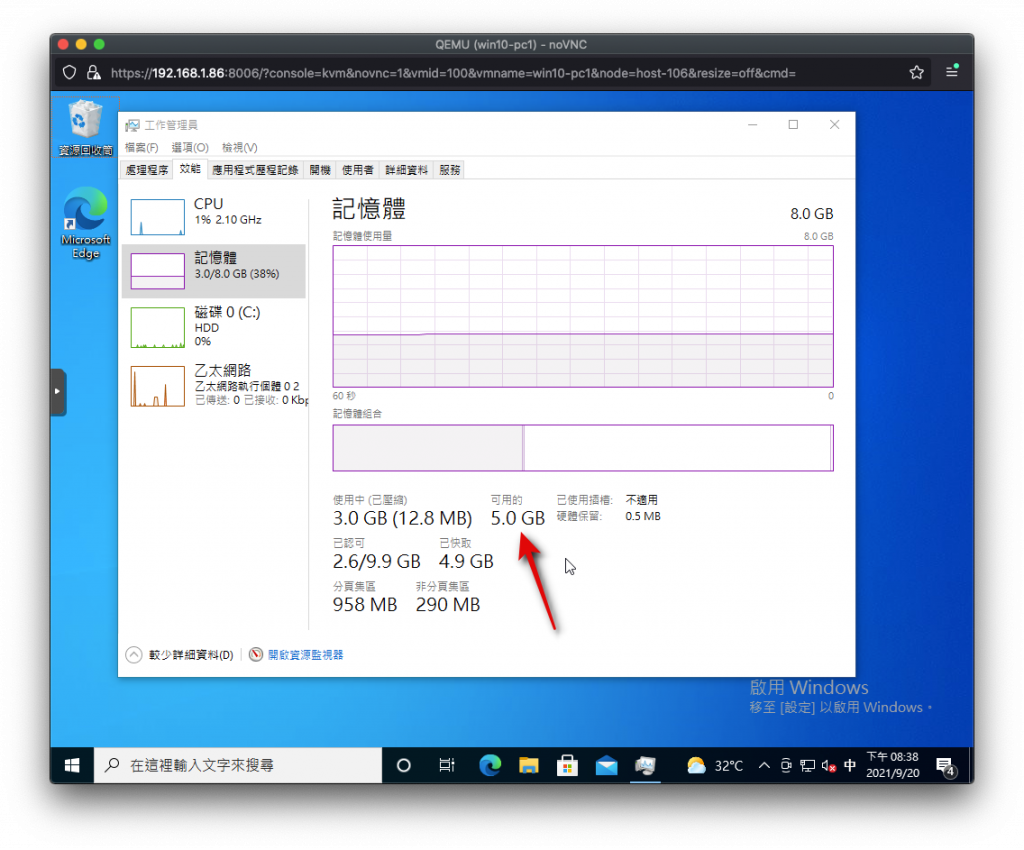Open Edge browser from the taskbar
The height and width of the screenshot is (850, 1024).
[x=490, y=765]
